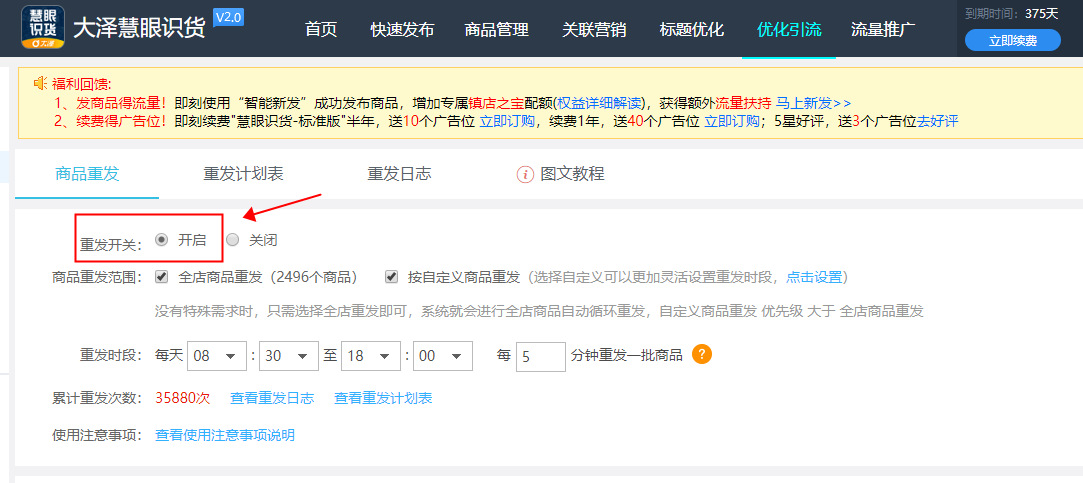Switch to the 重发计划表 tab
Image resolution: width=1083 pixels, height=483 pixels.
click(243, 174)
